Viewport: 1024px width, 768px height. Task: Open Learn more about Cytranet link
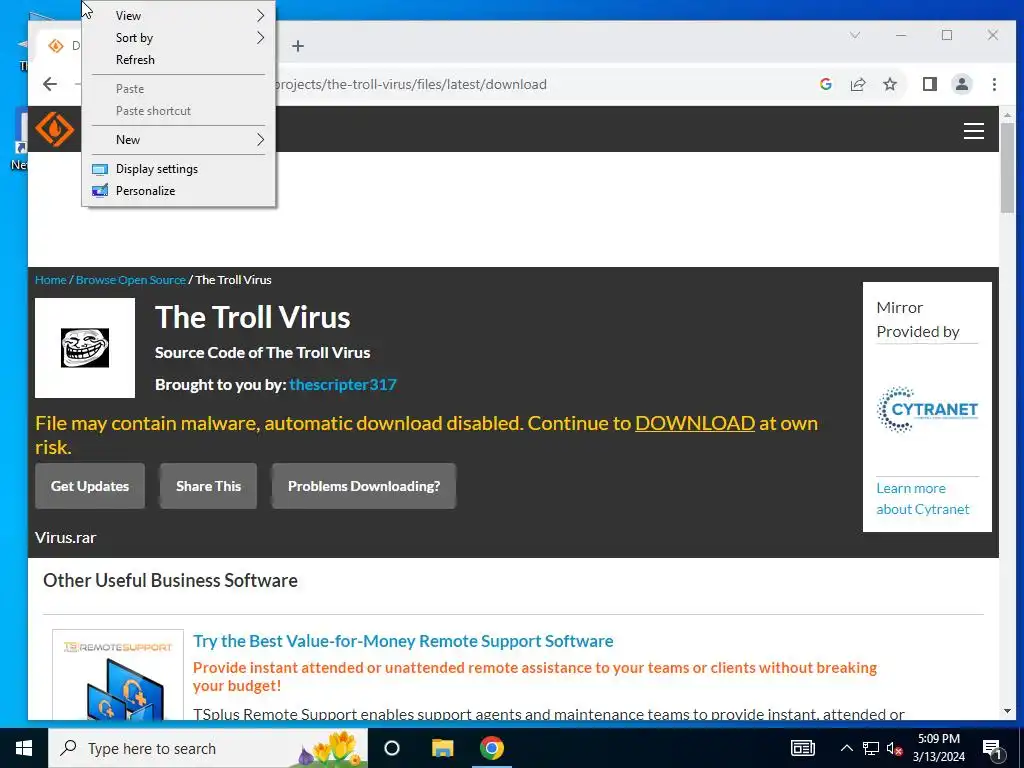pos(923,499)
